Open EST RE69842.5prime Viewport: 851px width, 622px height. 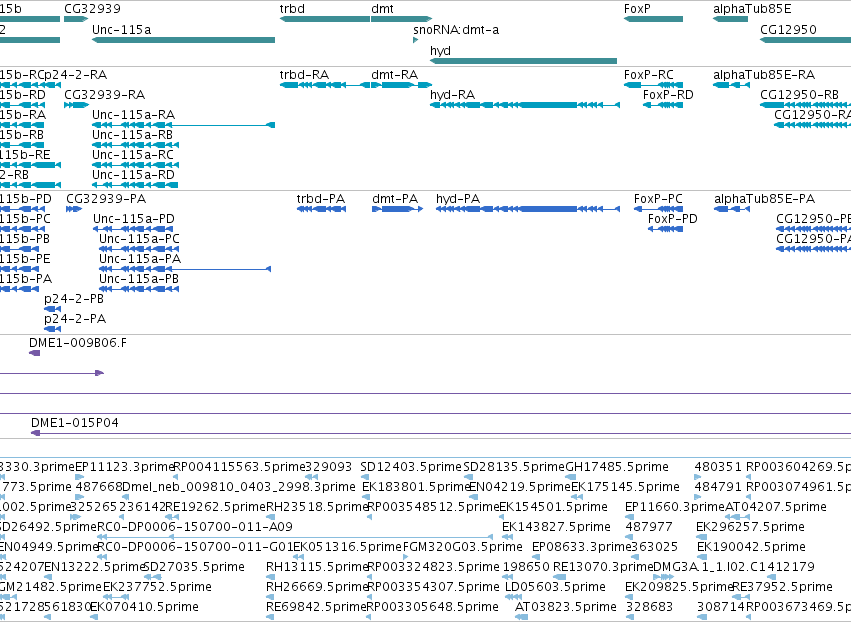[x=317, y=607]
